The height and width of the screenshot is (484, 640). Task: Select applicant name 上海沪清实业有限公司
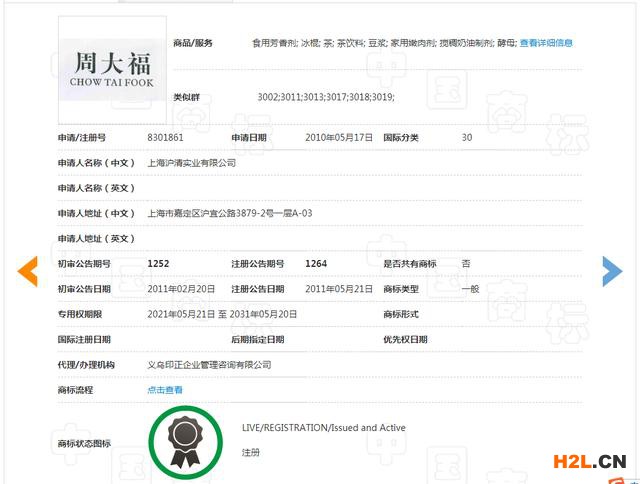click(x=191, y=163)
